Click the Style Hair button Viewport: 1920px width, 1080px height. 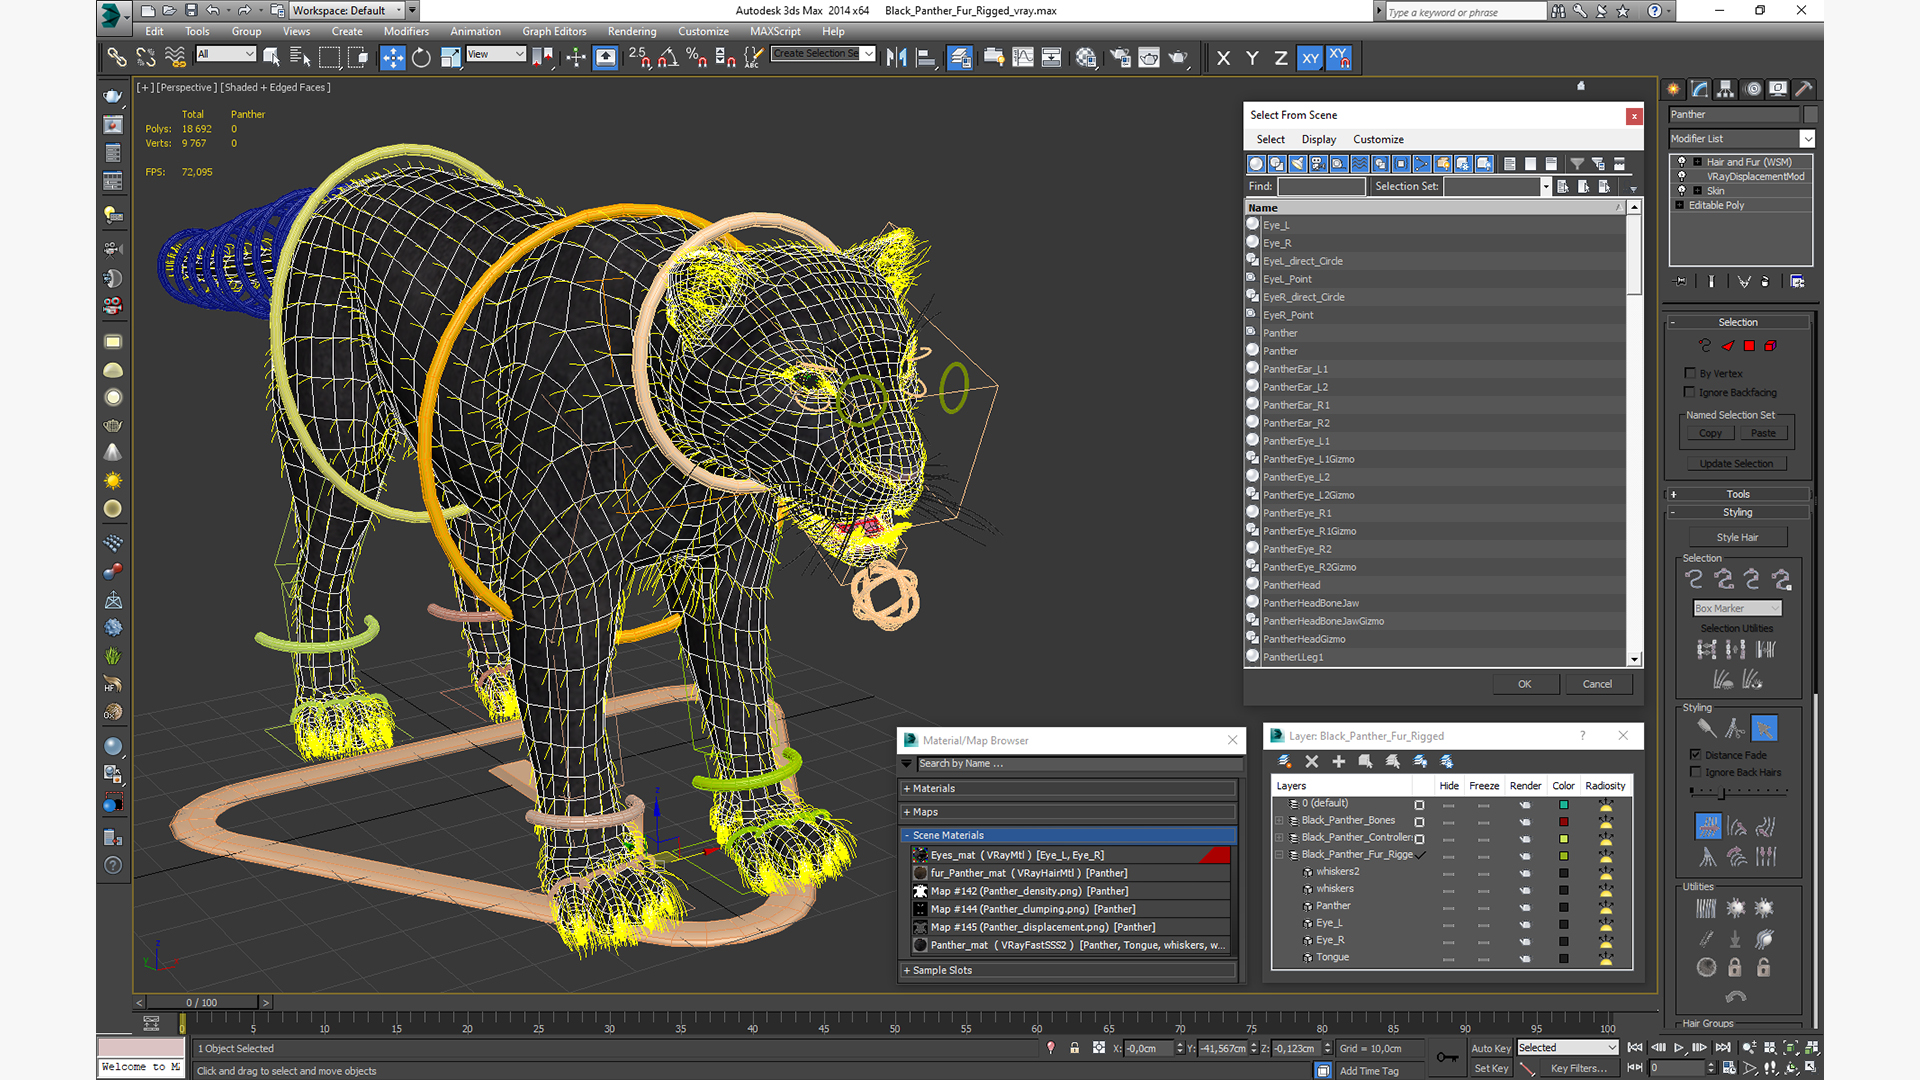coord(1737,537)
